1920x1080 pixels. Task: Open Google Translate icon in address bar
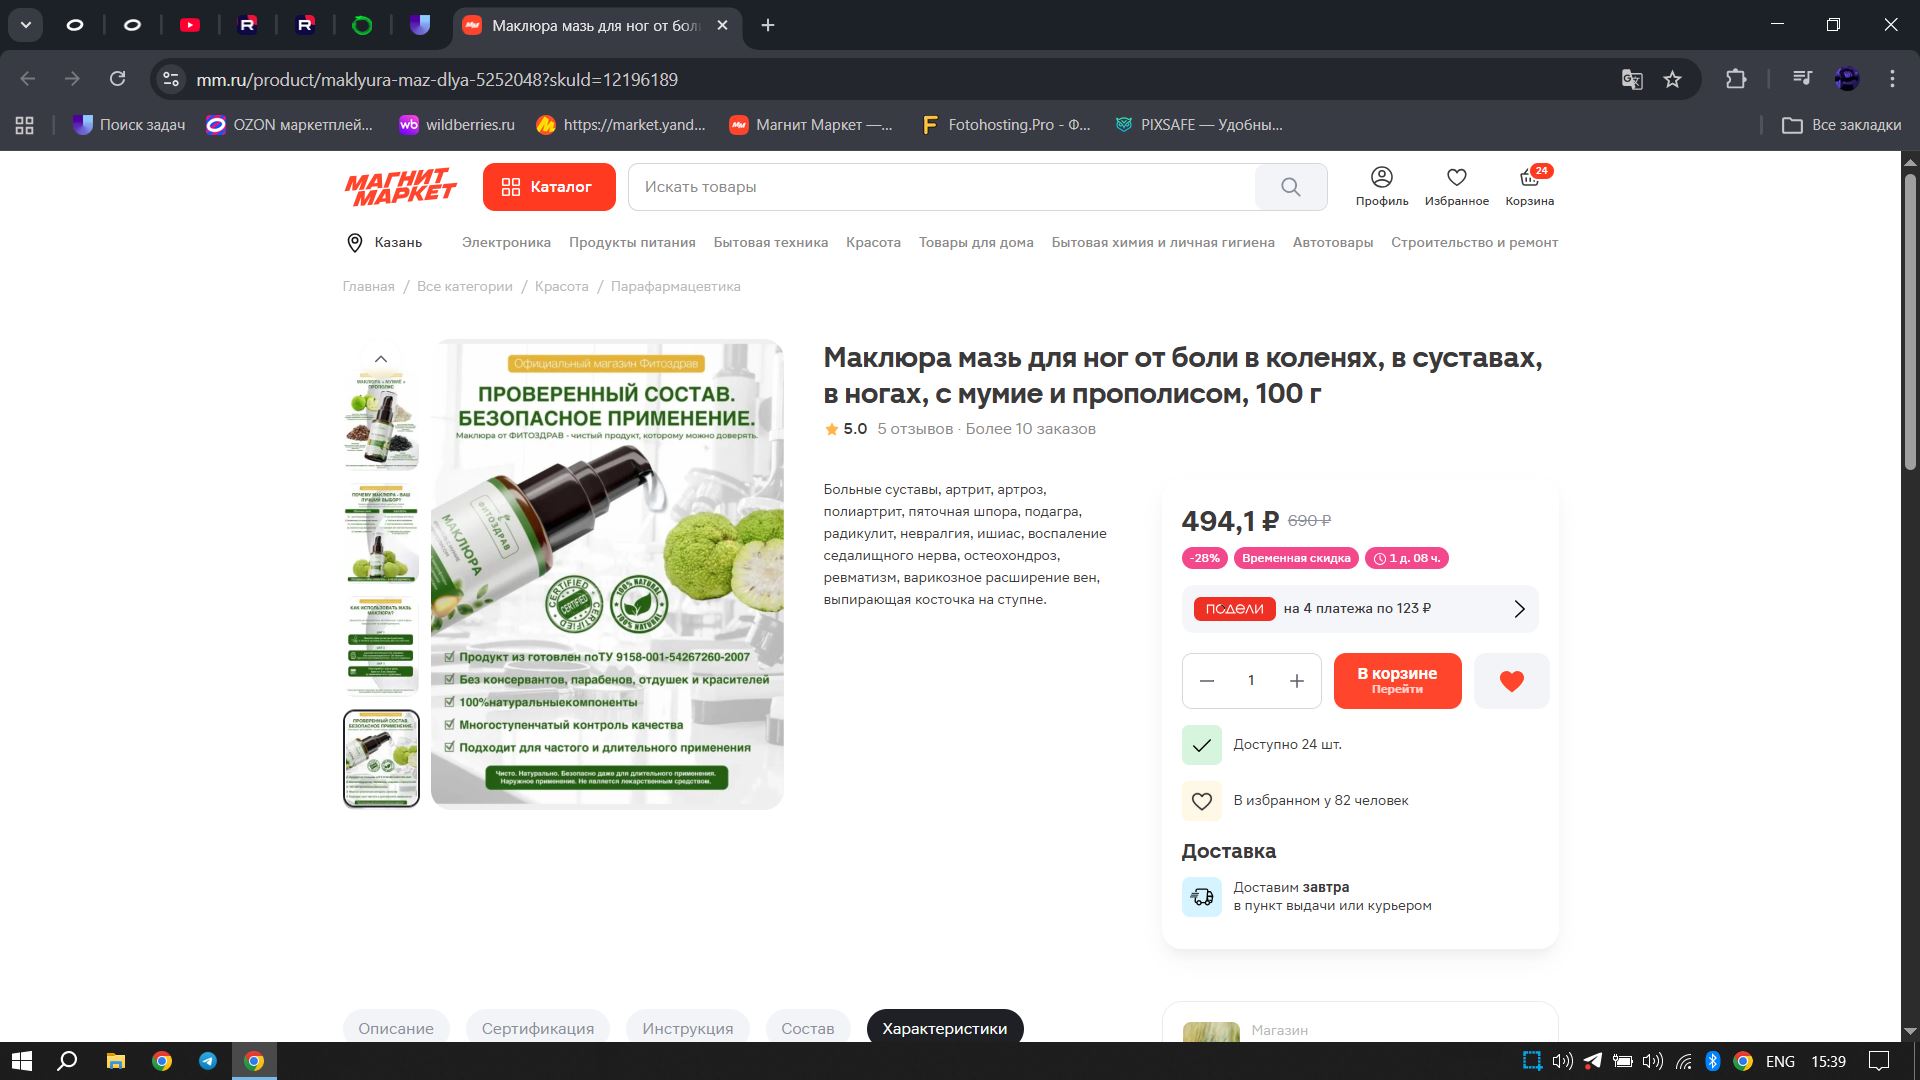coord(1632,79)
